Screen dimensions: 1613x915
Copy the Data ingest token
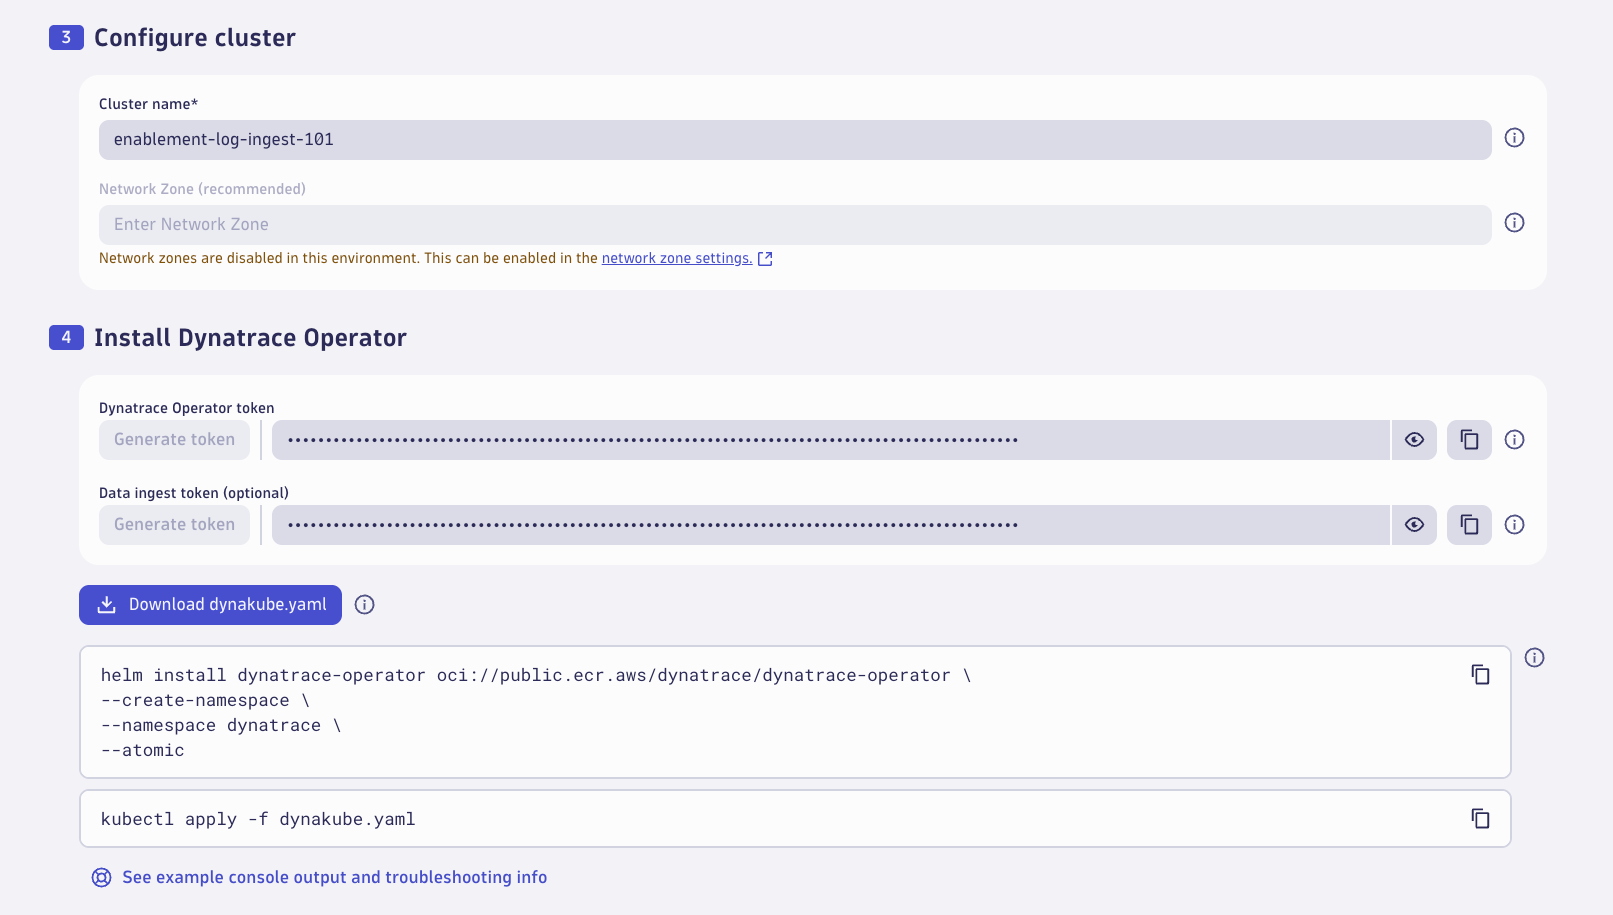[x=1469, y=525]
